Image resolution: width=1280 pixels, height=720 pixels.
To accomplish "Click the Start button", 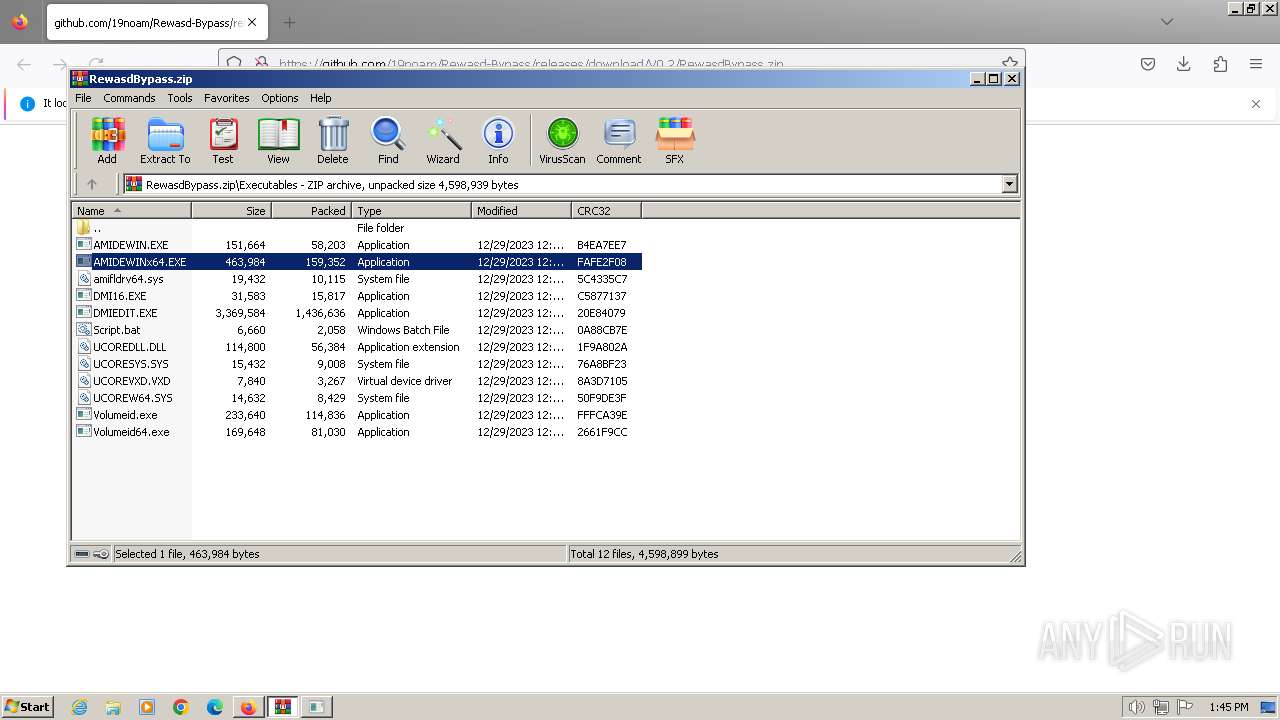I will [28, 707].
